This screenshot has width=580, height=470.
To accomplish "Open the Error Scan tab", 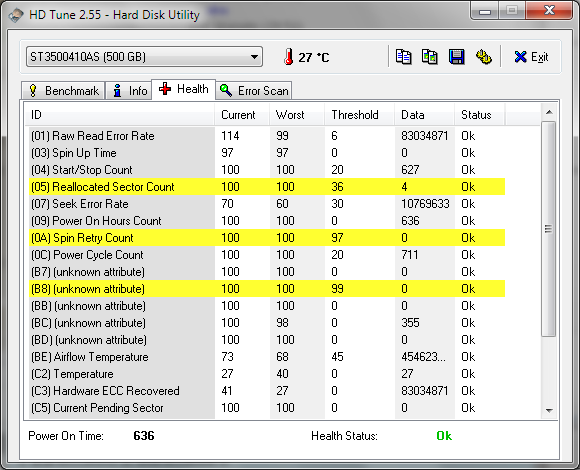I will pos(254,91).
